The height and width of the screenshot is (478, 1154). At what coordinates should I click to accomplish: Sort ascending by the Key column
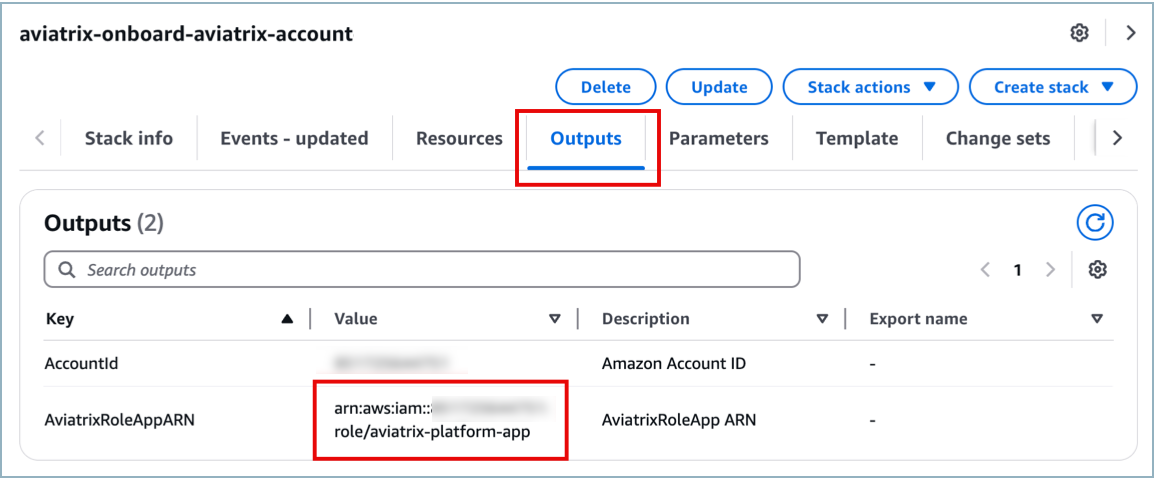click(x=288, y=319)
